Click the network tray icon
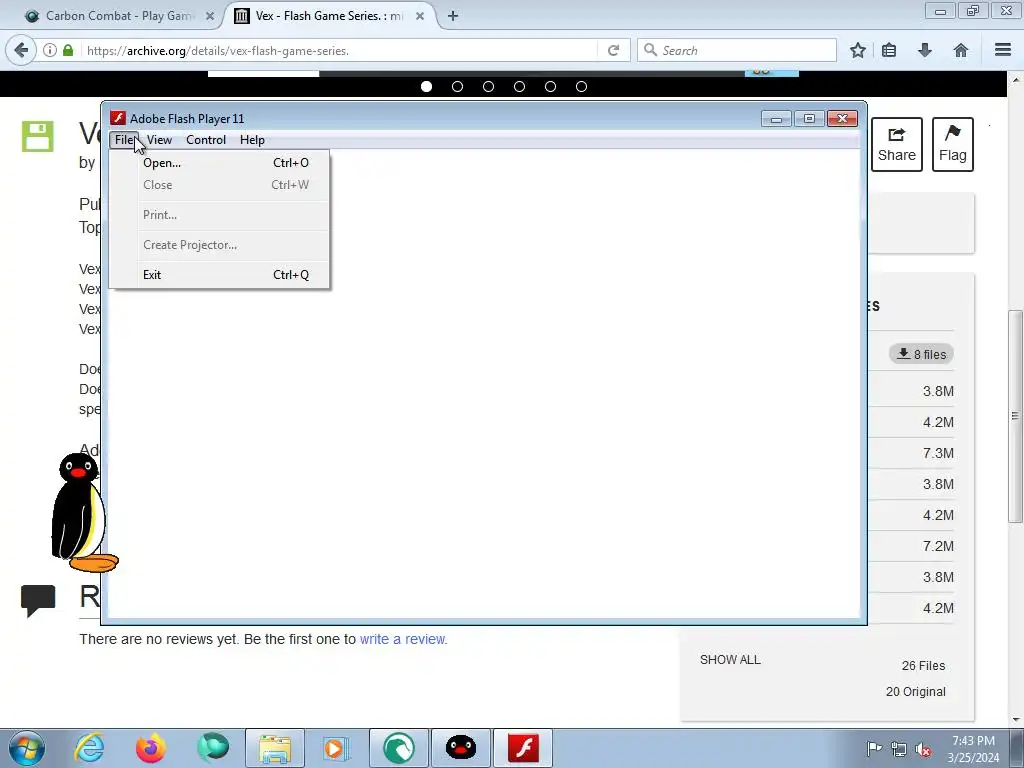 (x=899, y=749)
